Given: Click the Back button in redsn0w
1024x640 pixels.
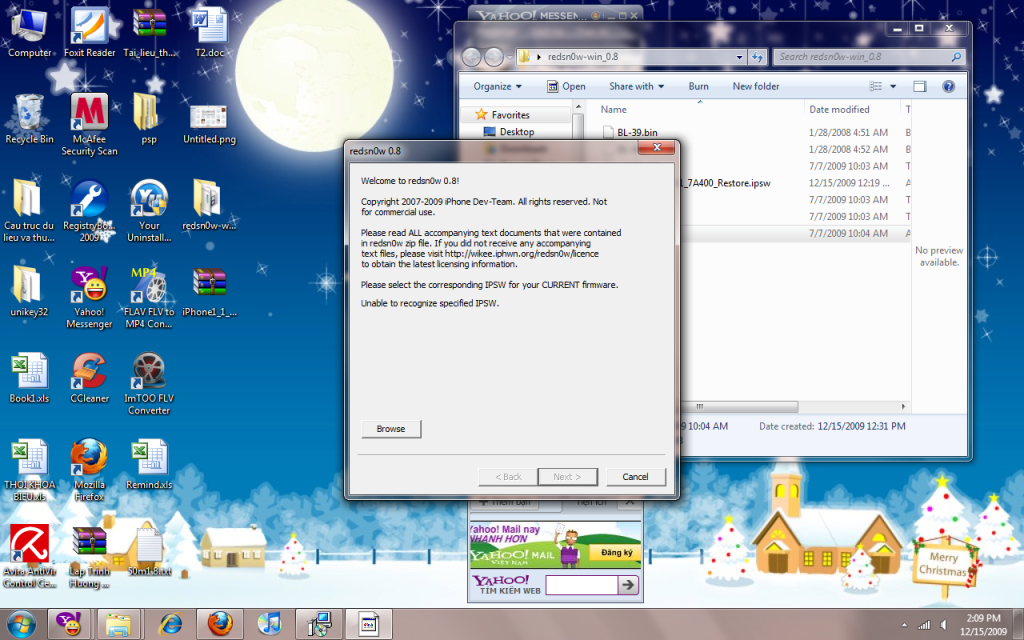Looking at the screenshot, I should 508,477.
